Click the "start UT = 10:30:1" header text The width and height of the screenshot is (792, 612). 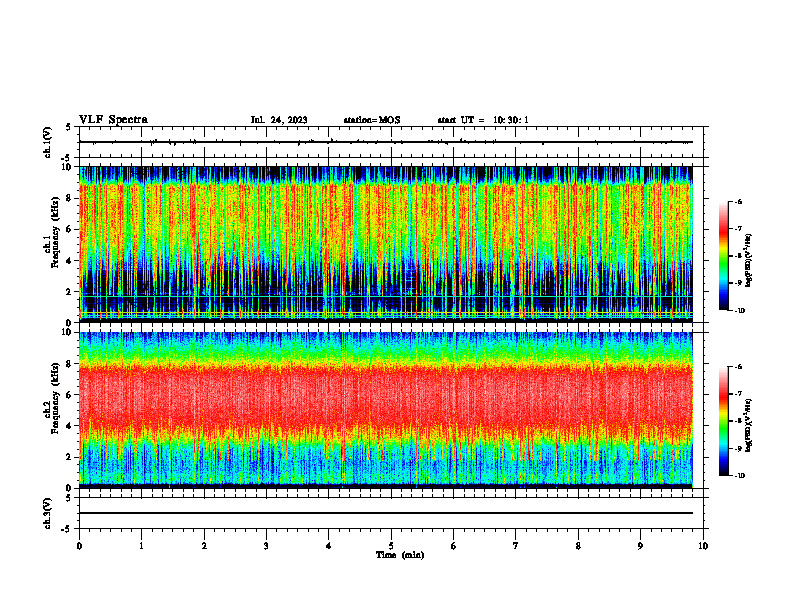click(483, 120)
